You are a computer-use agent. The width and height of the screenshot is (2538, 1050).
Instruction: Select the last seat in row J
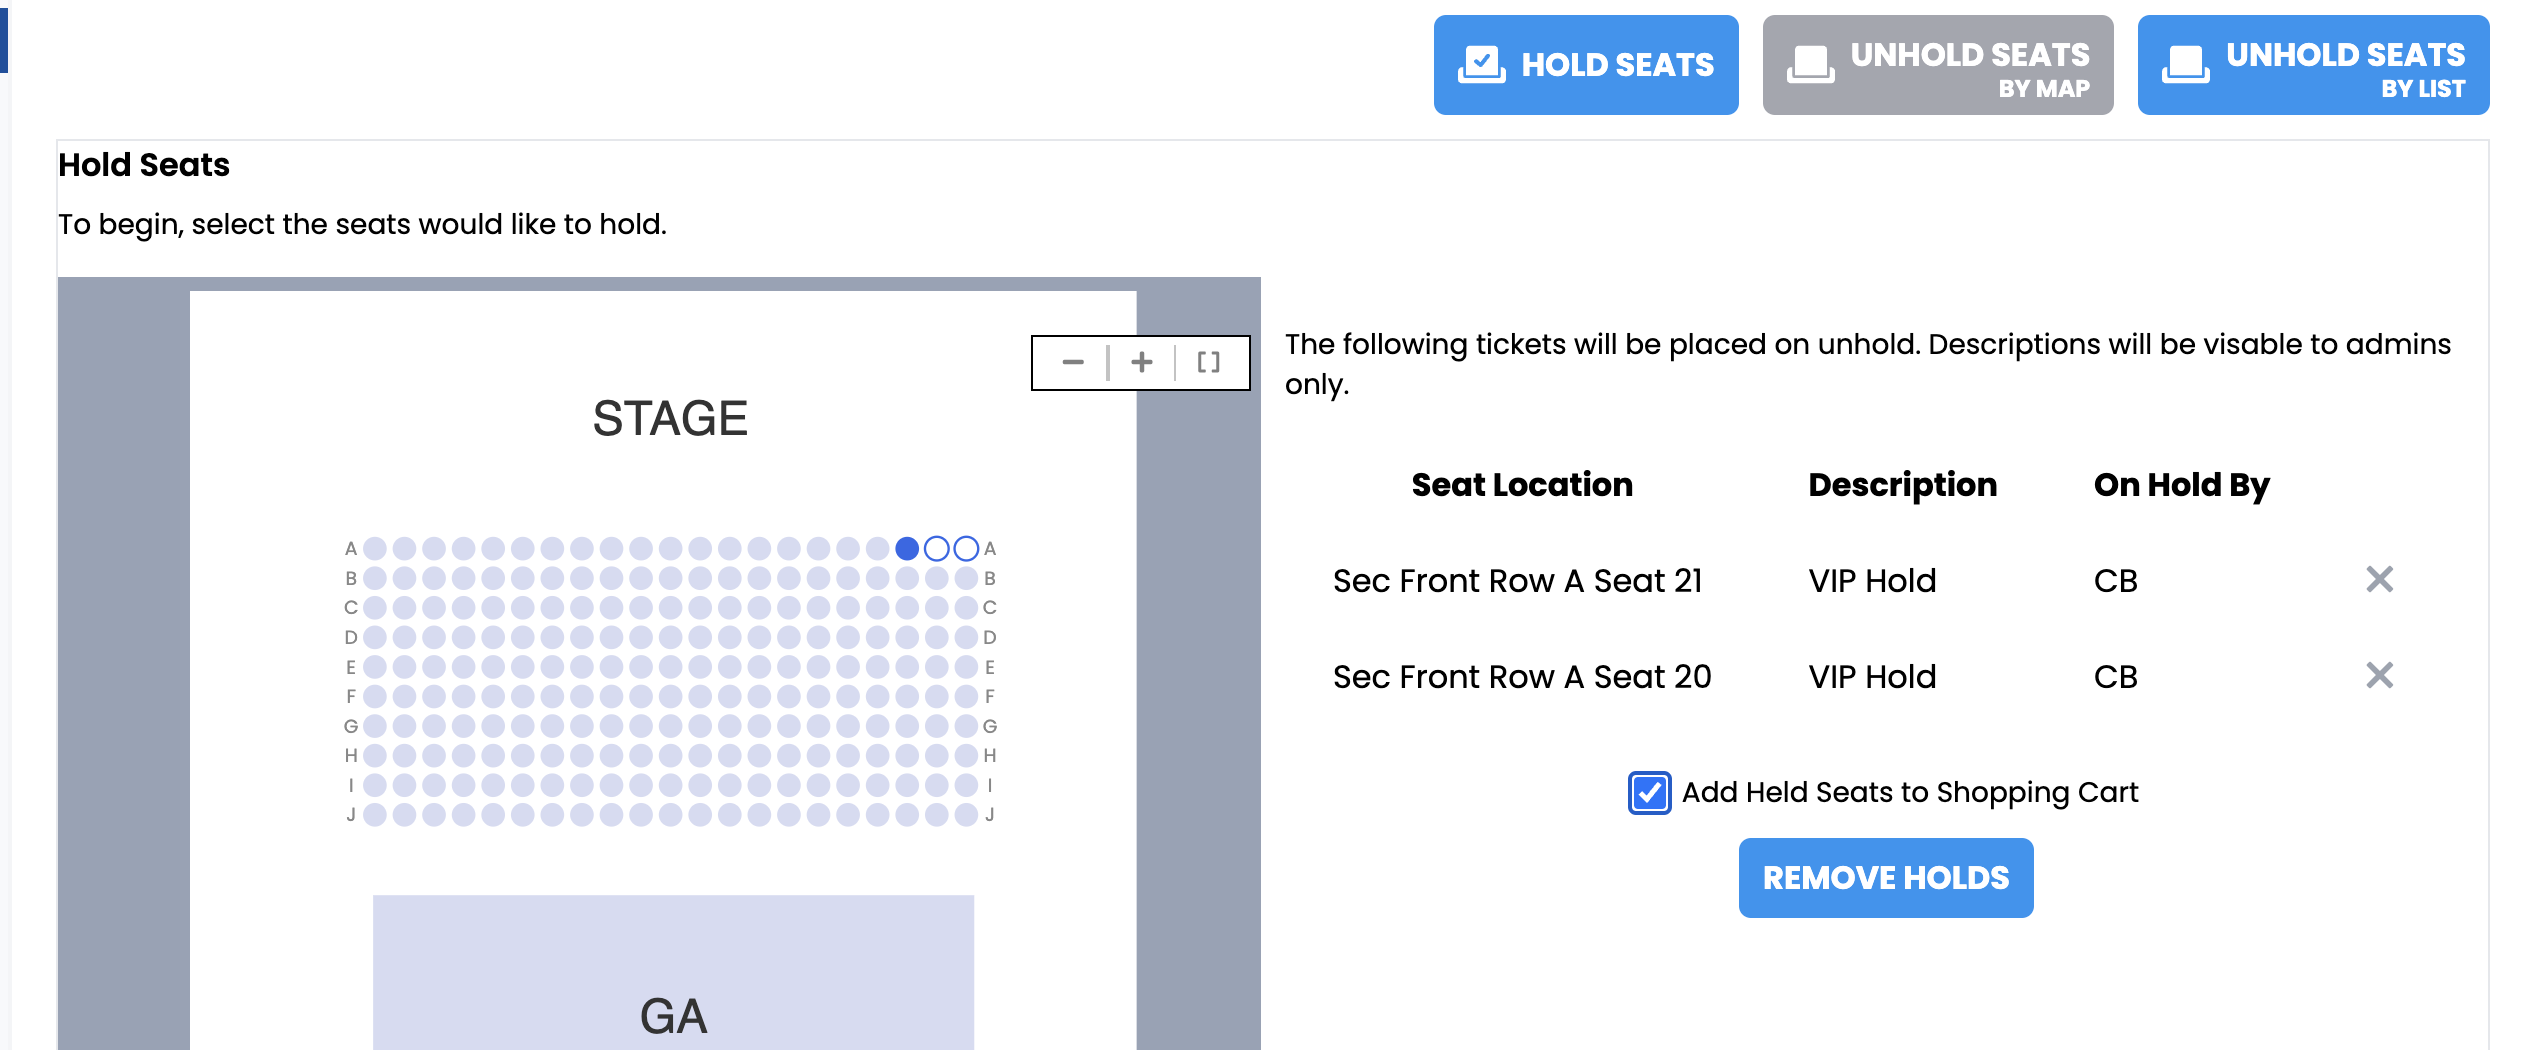point(966,815)
